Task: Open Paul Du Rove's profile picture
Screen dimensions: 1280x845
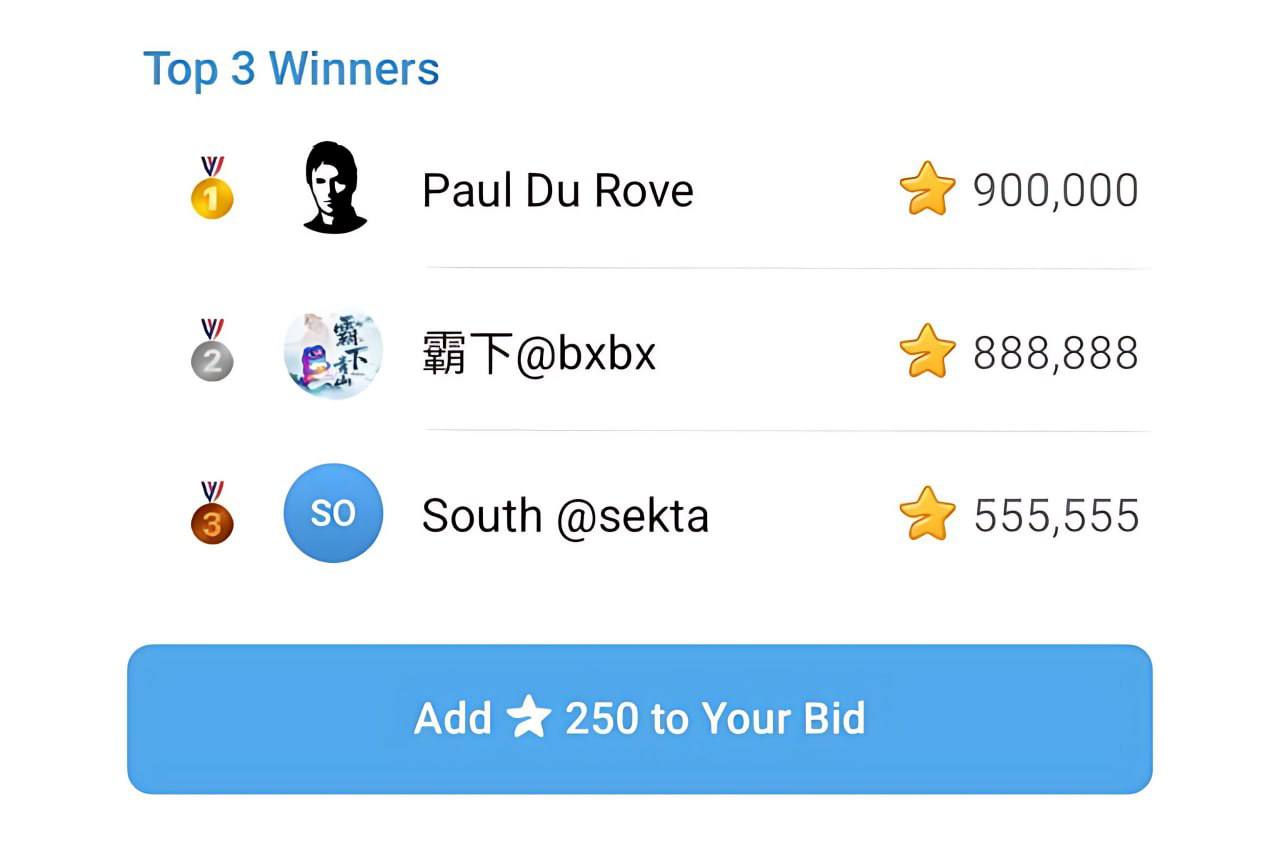Action: (334, 188)
